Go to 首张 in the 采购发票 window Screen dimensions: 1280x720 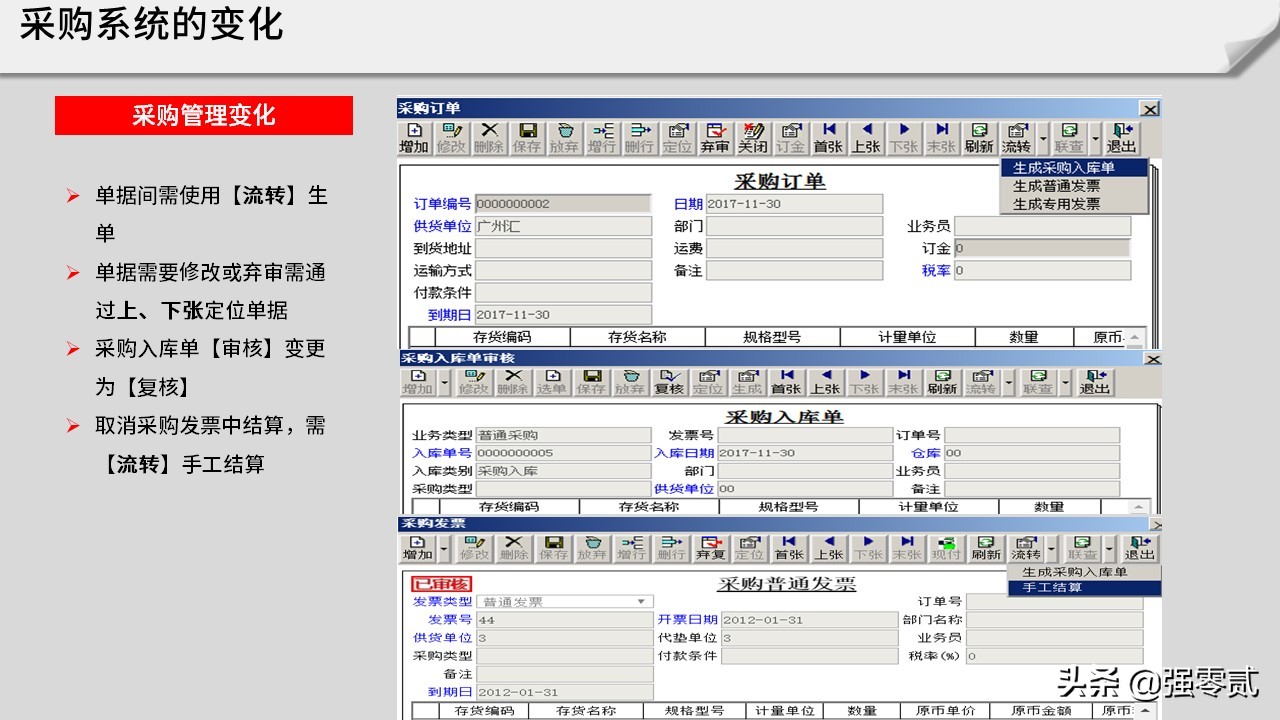789,548
